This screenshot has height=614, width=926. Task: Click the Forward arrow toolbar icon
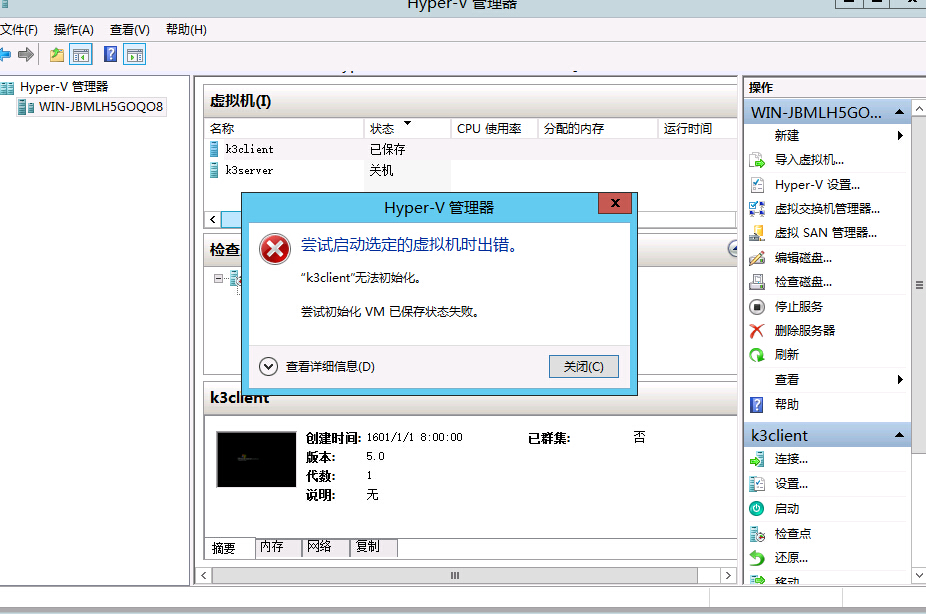click(x=25, y=55)
